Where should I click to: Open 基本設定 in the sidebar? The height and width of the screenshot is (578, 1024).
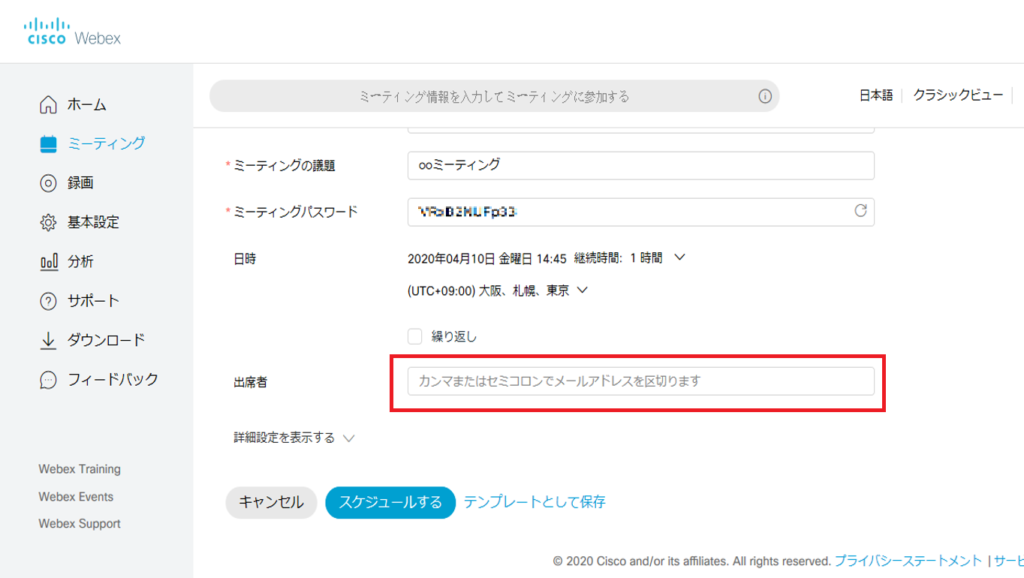[93, 222]
